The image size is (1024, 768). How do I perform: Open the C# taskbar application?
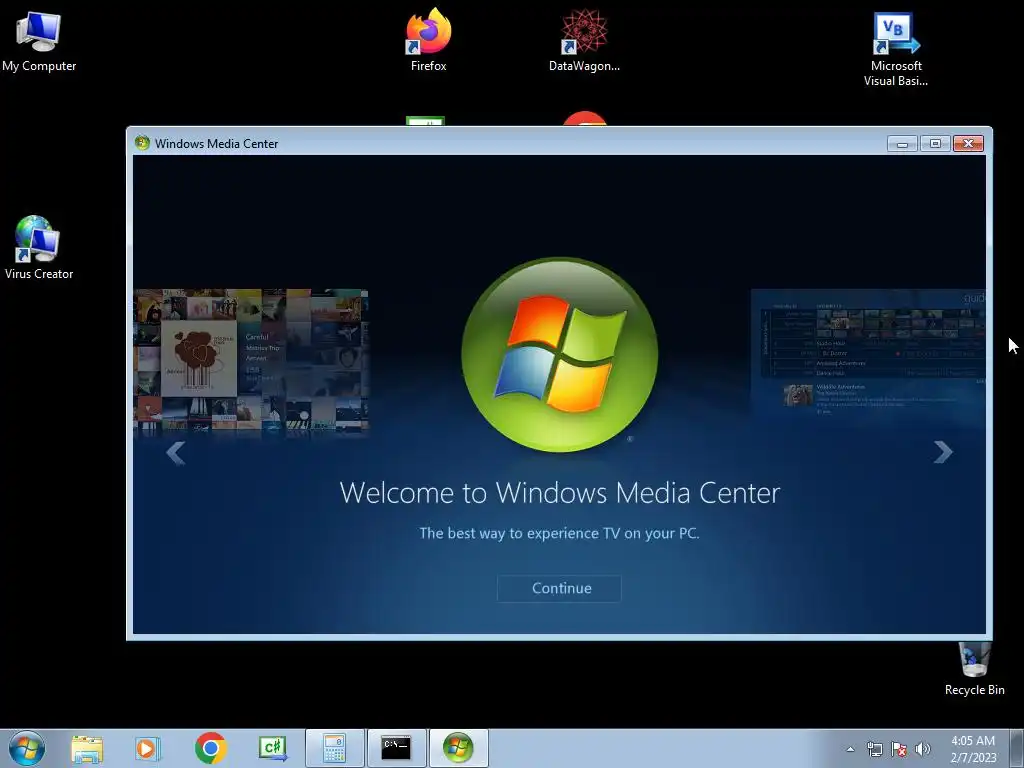pos(272,748)
